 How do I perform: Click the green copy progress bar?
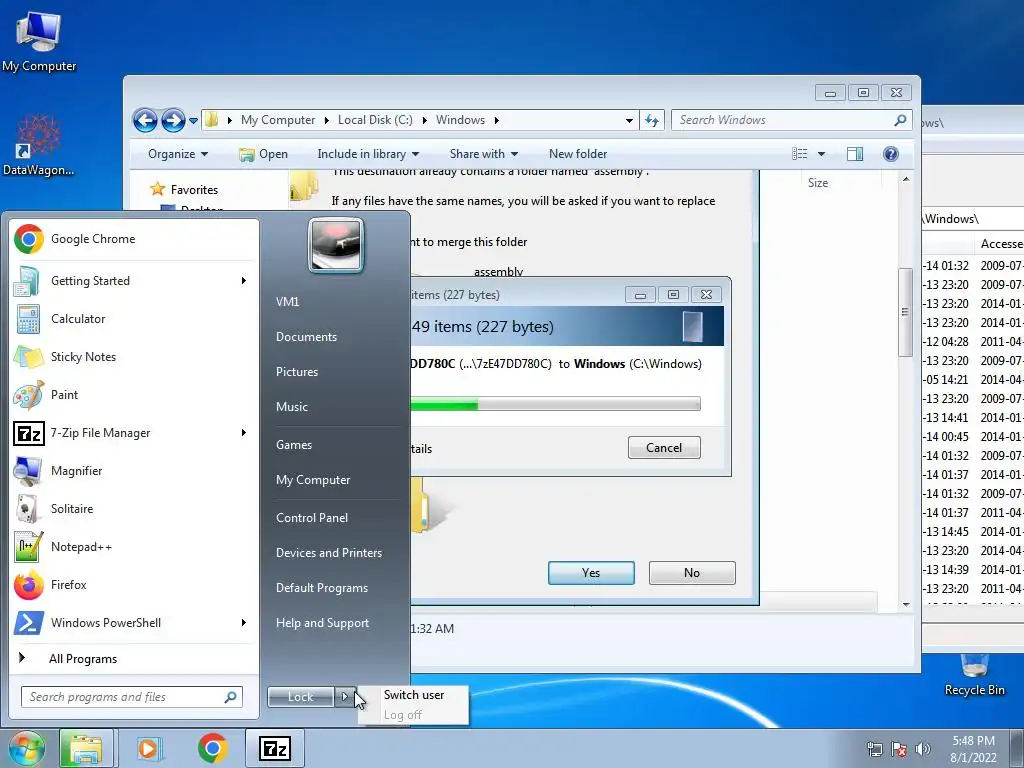point(555,404)
